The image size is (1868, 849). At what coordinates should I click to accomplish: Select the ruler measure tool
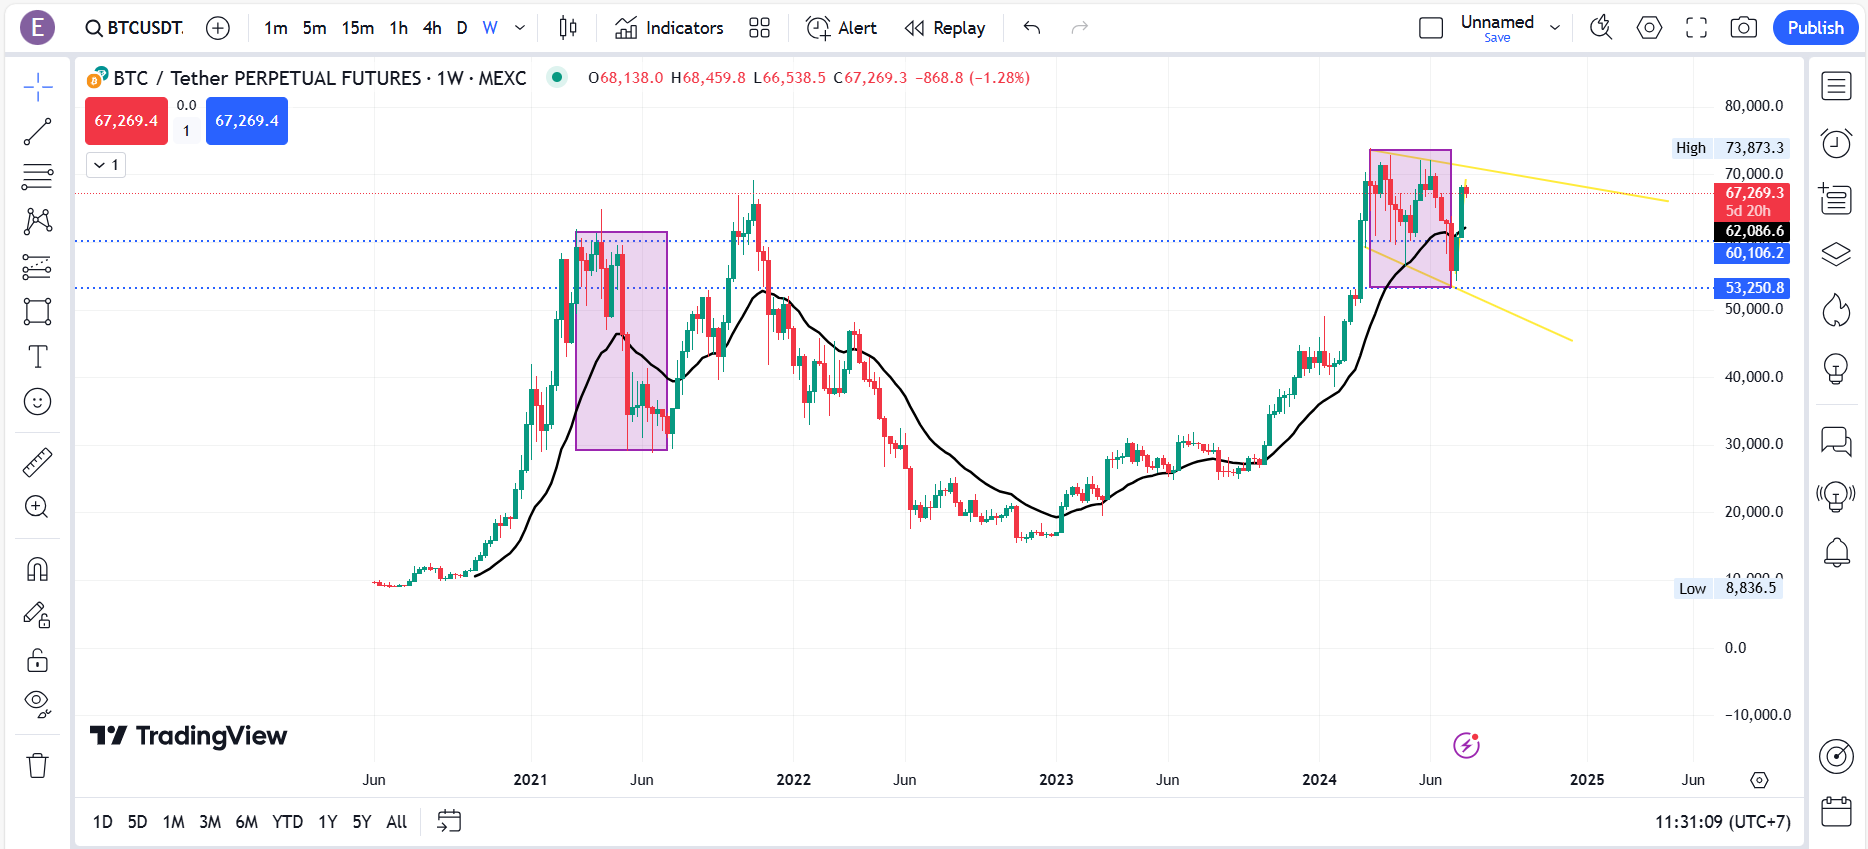38,462
